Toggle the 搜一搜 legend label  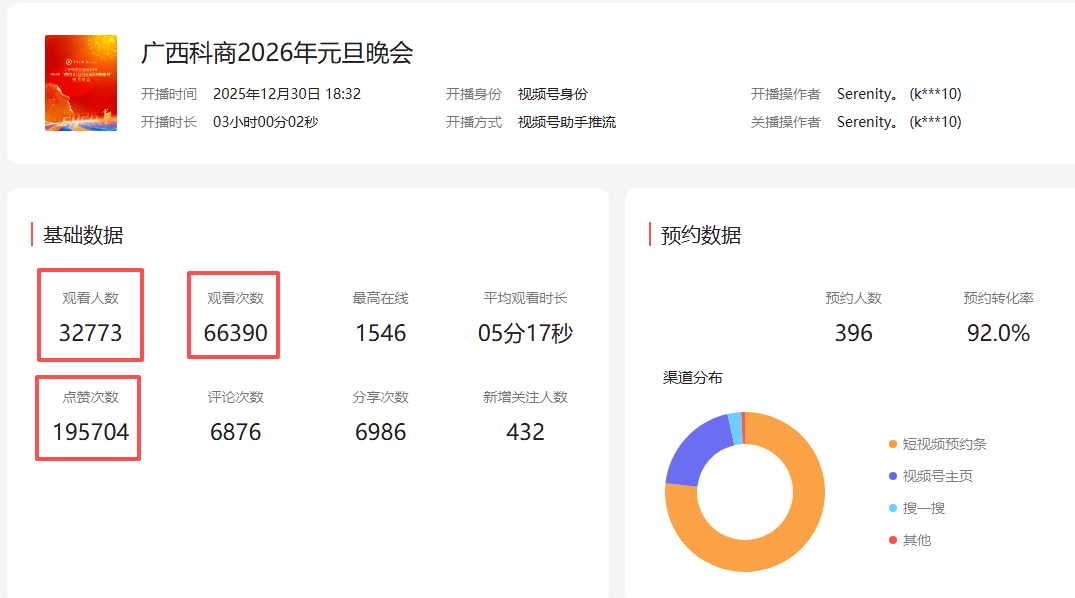[923, 508]
